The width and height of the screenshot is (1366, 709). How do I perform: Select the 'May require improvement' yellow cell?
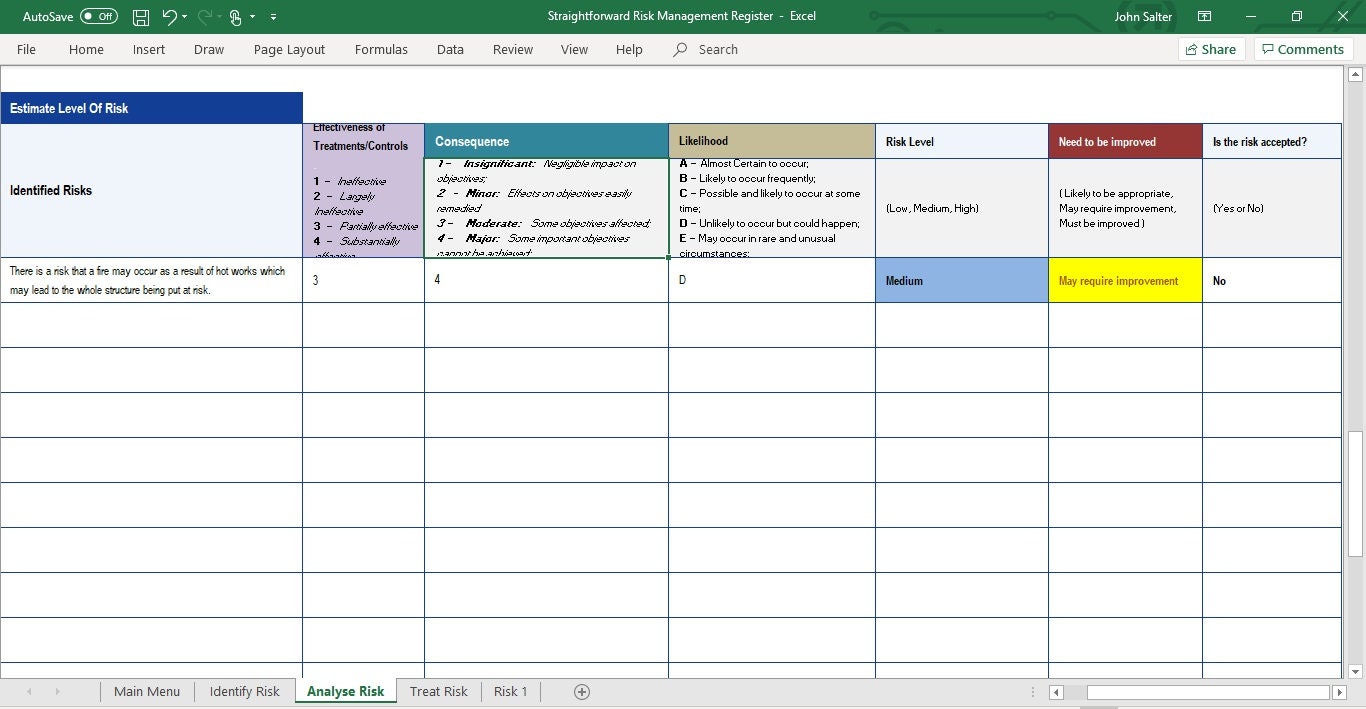click(x=1124, y=281)
